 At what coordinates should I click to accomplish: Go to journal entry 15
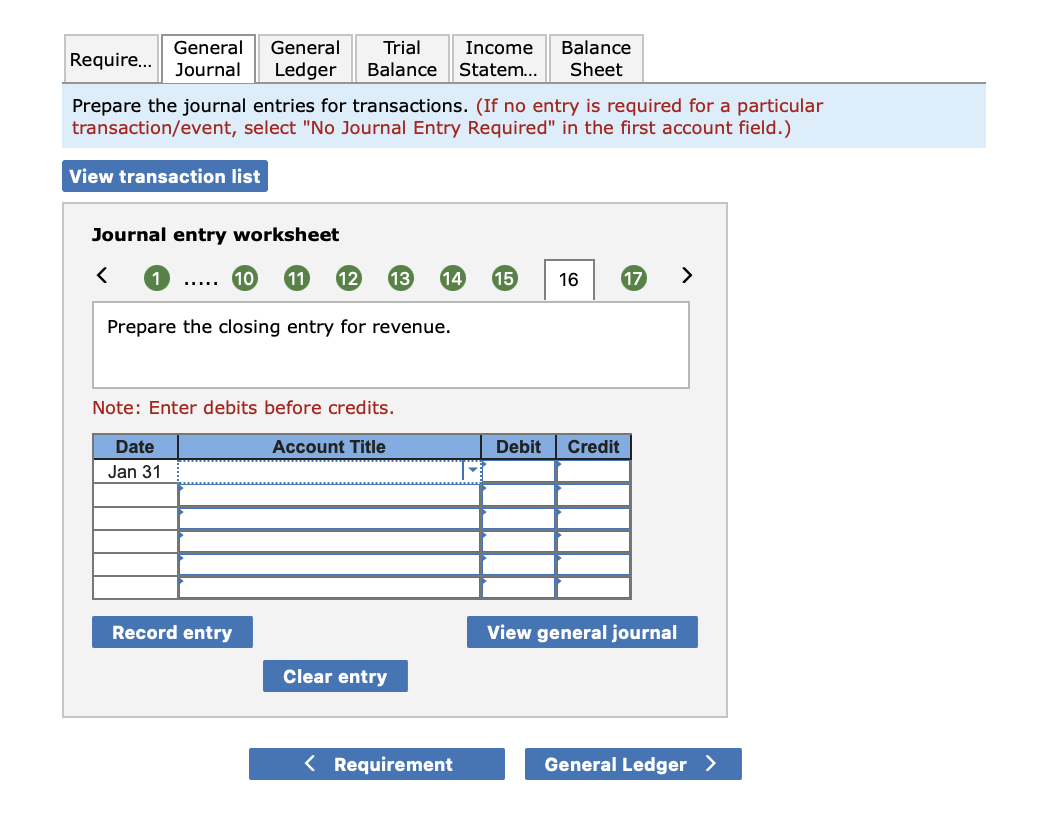504,278
